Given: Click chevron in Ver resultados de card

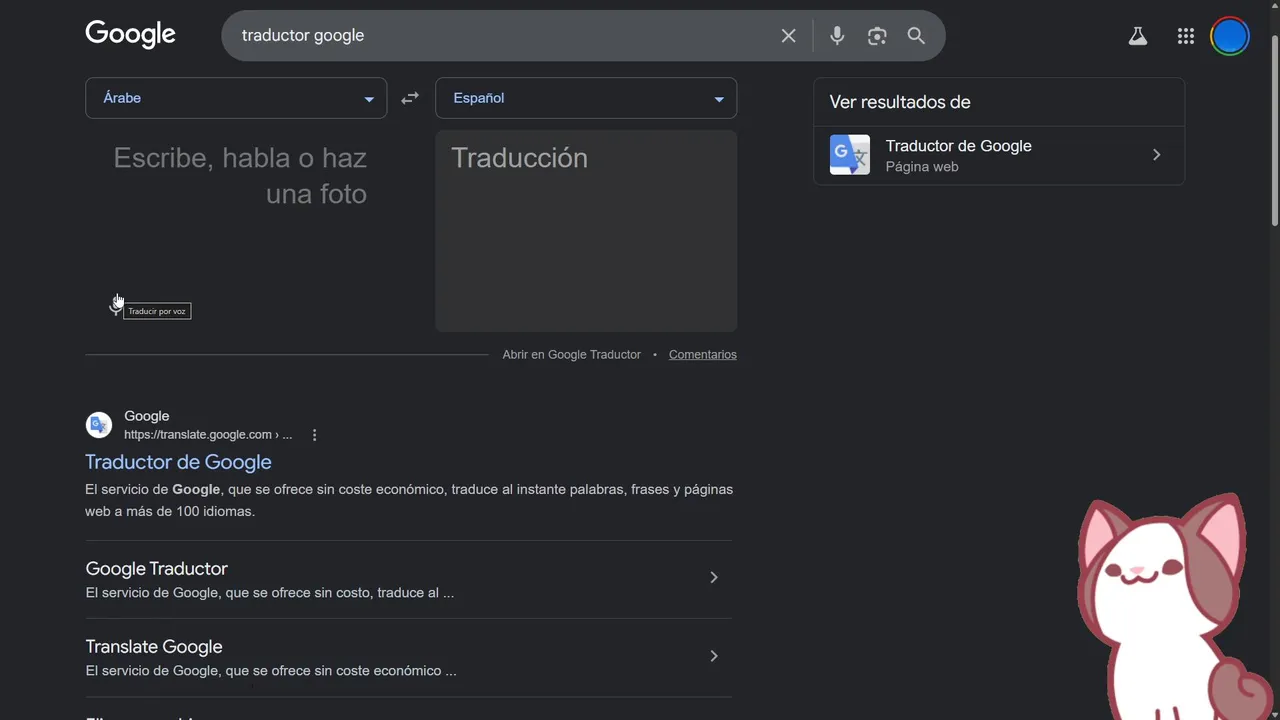Looking at the screenshot, I should pos(1156,155).
